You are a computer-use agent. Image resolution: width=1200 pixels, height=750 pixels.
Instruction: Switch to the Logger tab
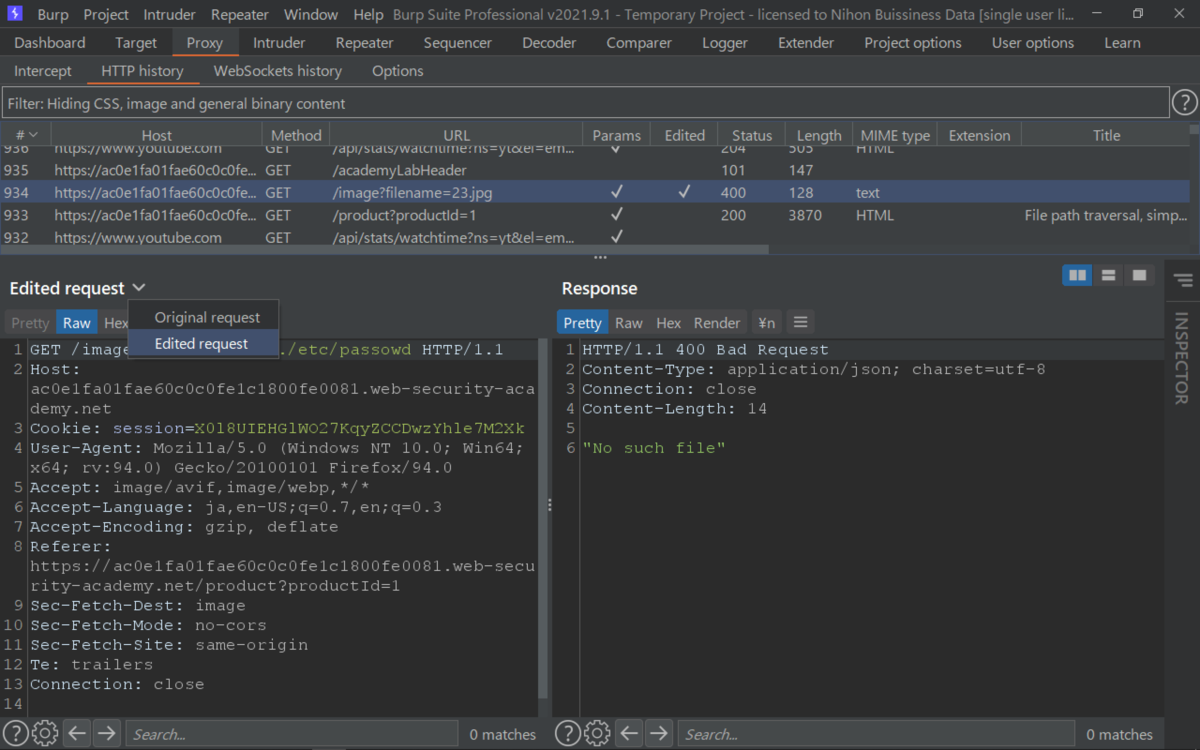point(725,43)
